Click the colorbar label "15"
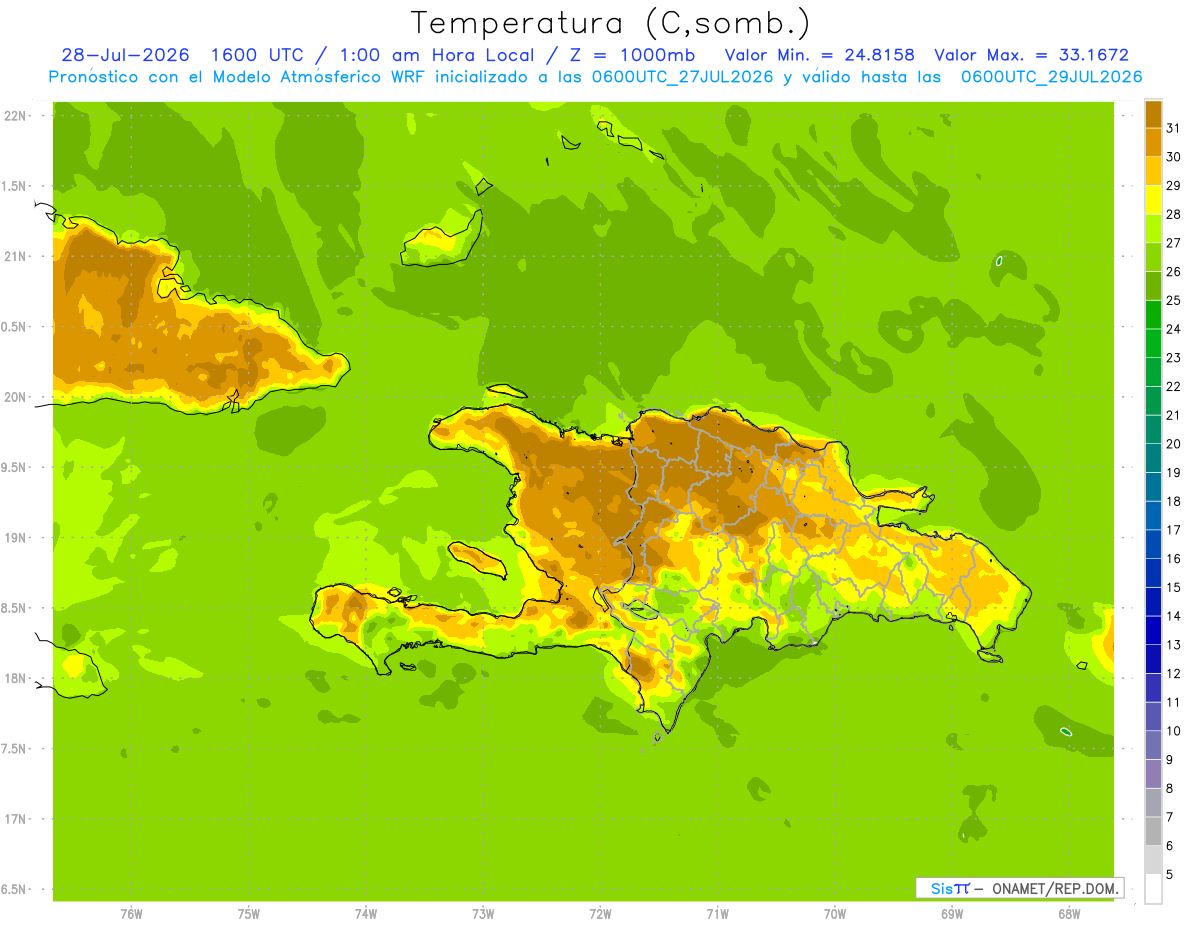Viewport: 1200px width, 927px height. coord(1174,588)
